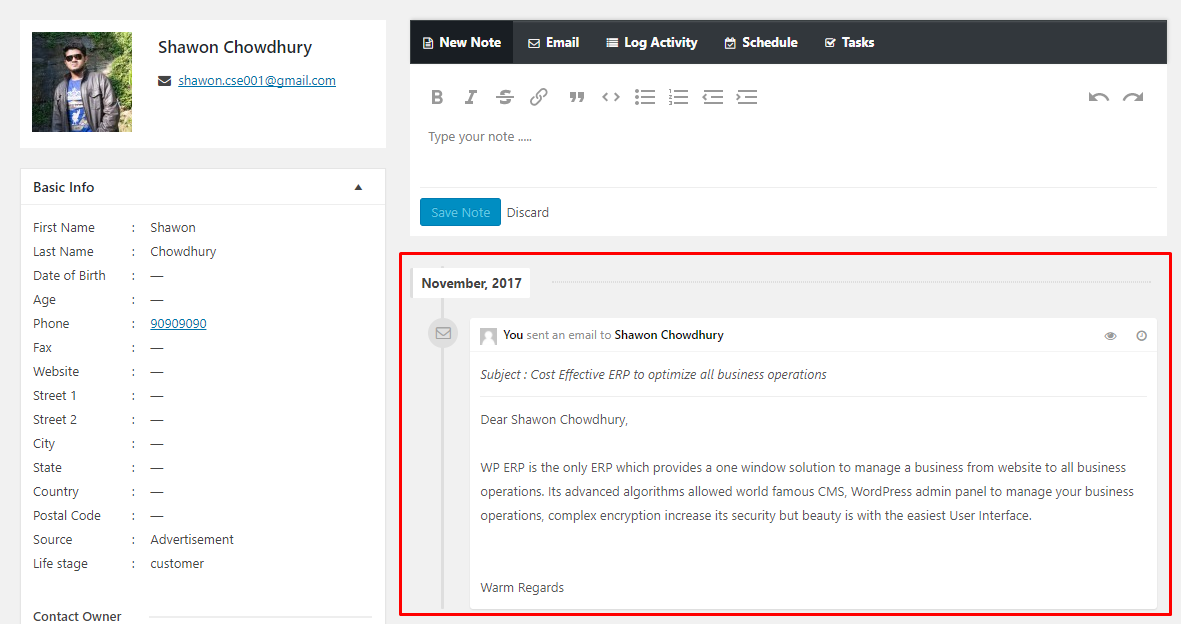The image size is (1181, 624).
Task: Create a bulleted list in note
Action: point(645,97)
